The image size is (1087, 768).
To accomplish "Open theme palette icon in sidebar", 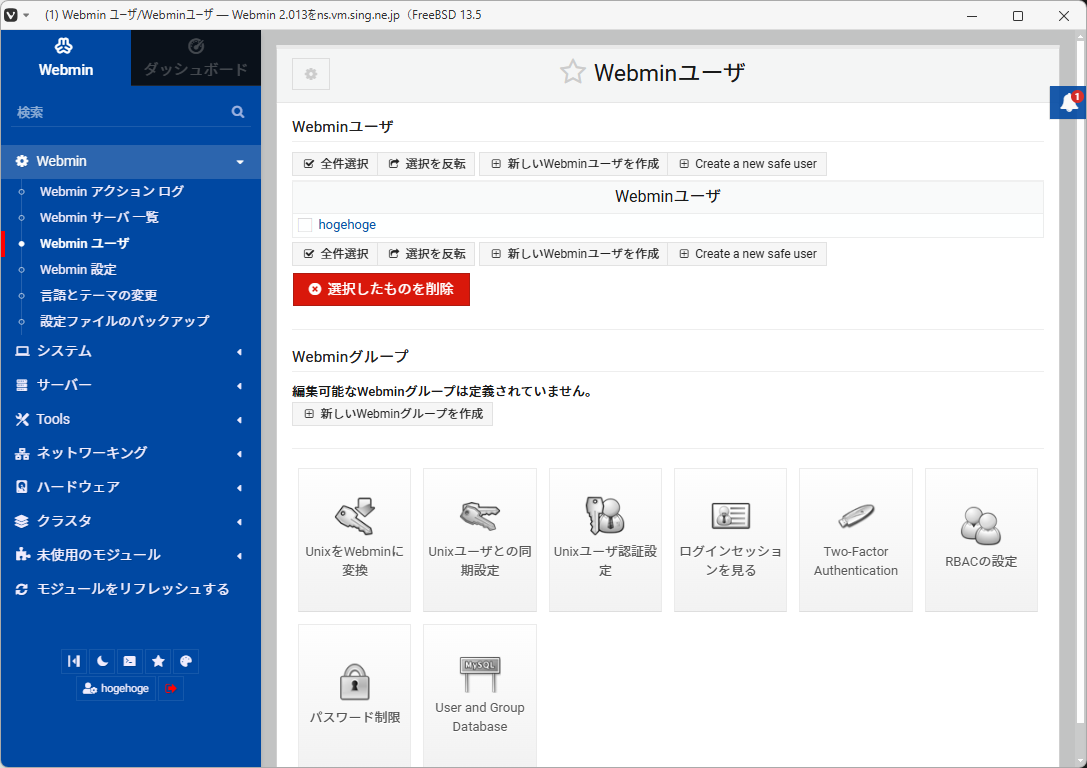I will pyautogui.click(x=186, y=661).
